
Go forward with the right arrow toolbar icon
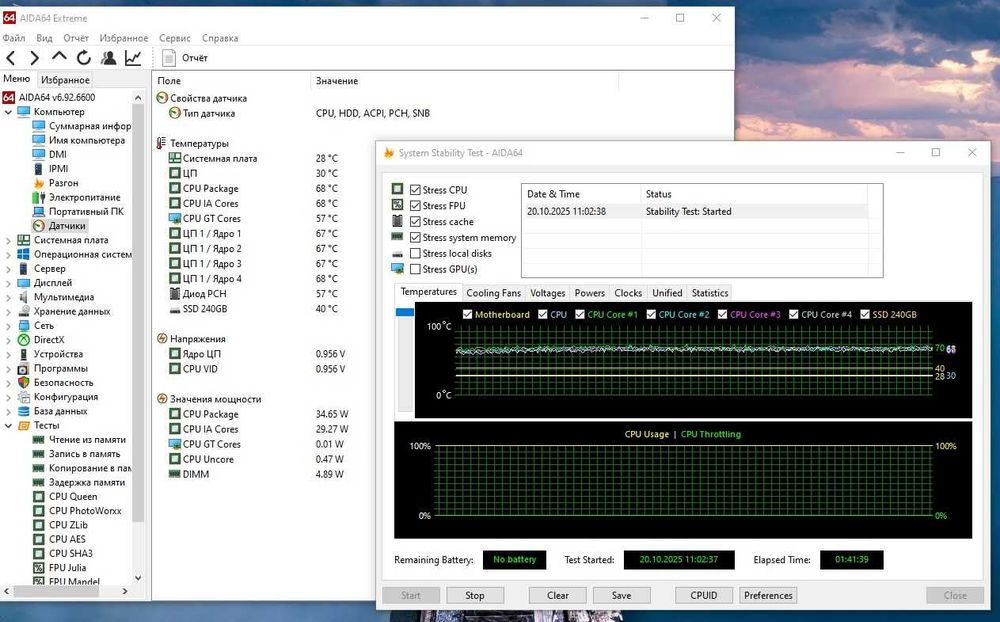tap(34, 58)
